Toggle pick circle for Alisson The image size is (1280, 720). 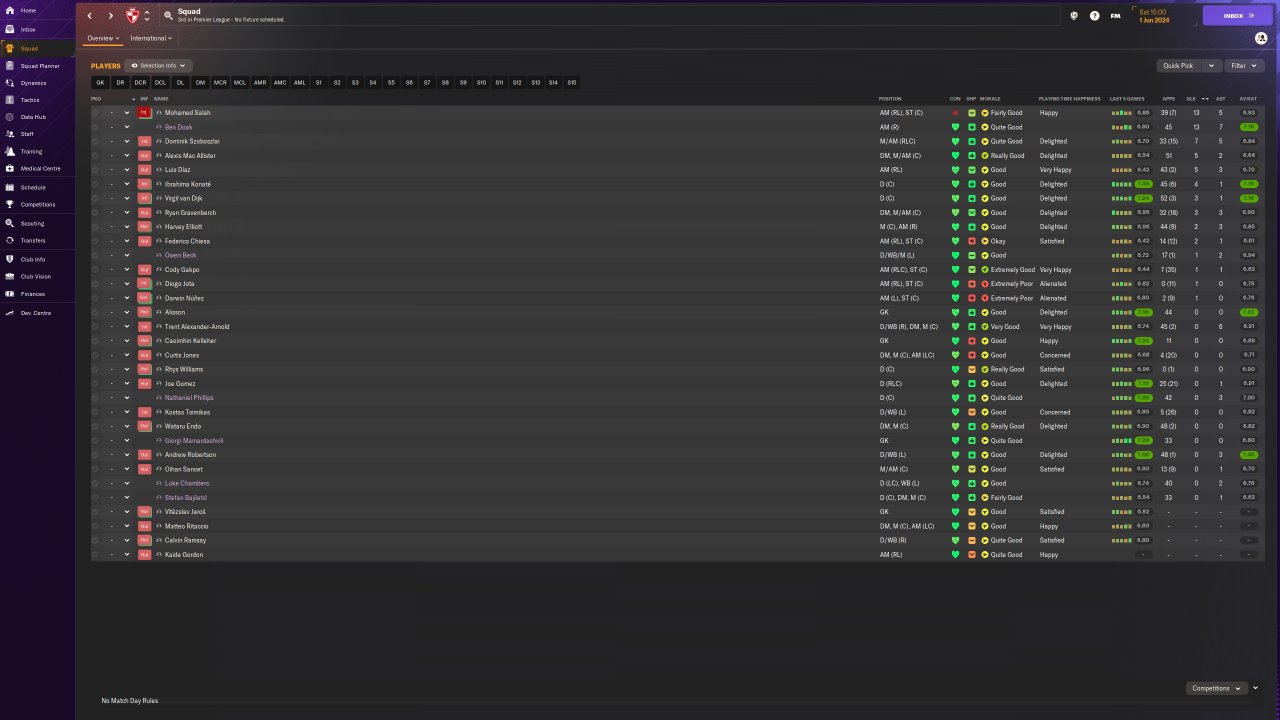[x=96, y=312]
